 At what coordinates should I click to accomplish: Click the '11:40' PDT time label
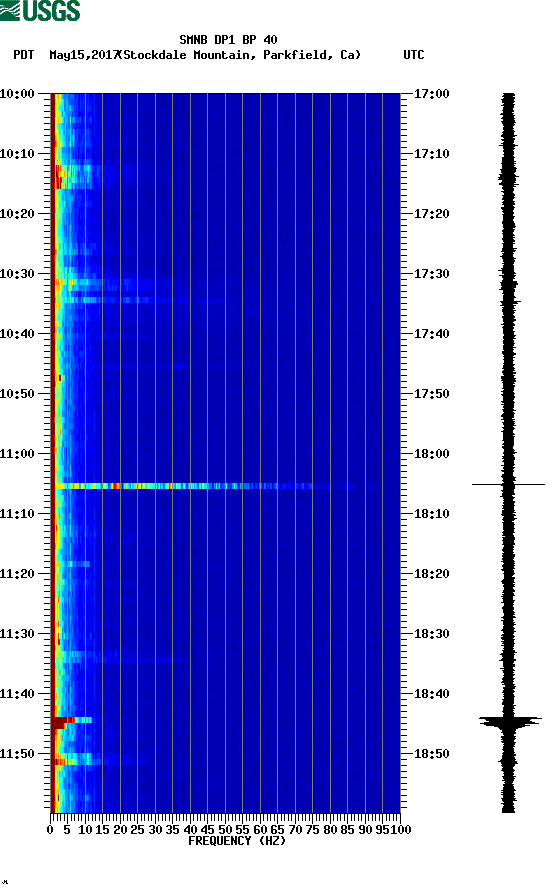pos(17,694)
